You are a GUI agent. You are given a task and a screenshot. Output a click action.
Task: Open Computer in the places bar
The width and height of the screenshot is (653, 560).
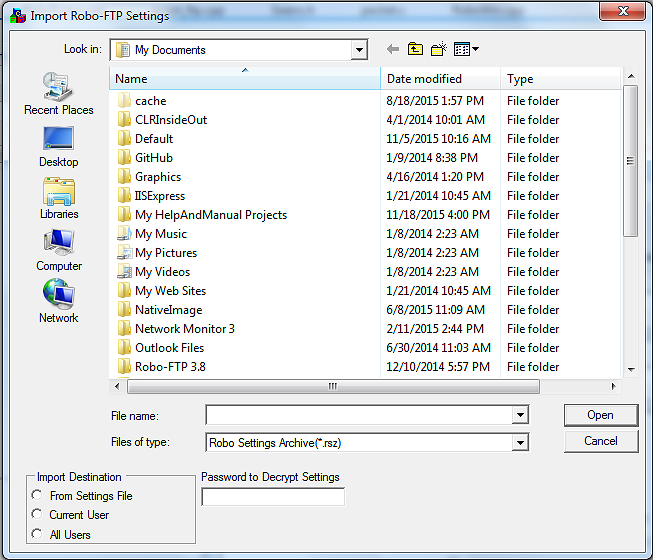[x=58, y=250]
